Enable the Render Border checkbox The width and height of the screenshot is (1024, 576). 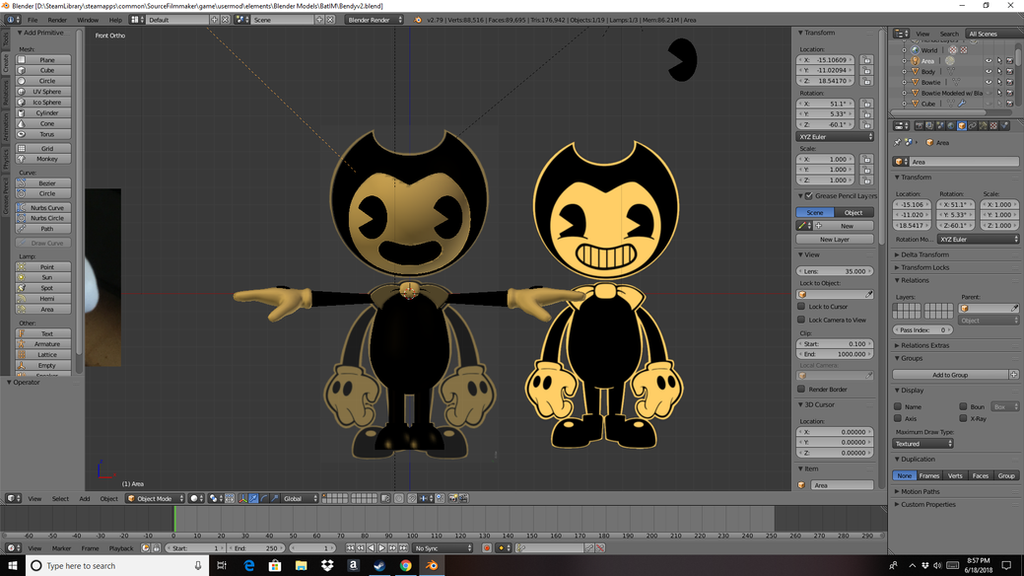tap(801, 389)
